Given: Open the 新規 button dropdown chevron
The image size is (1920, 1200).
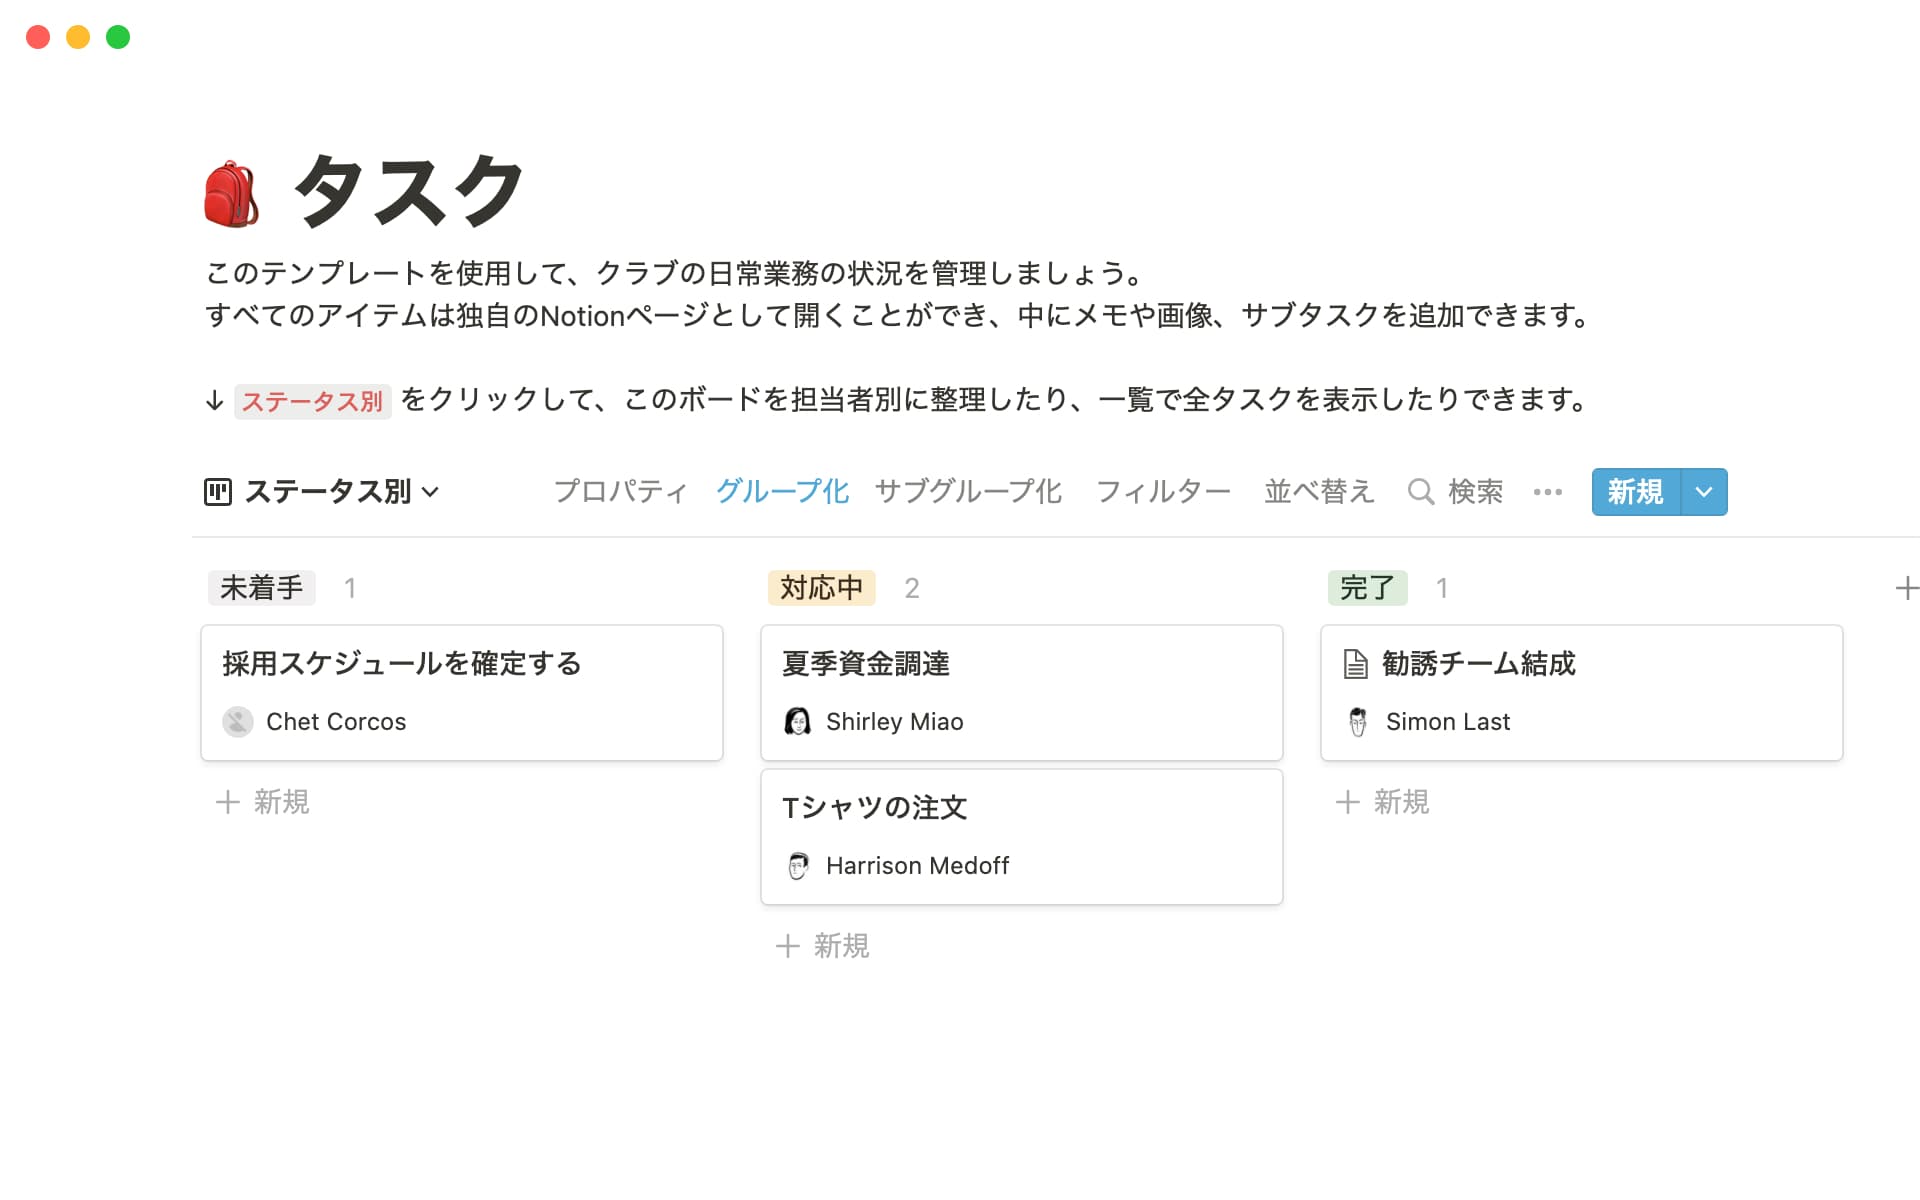Looking at the screenshot, I should pos(1702,491).
